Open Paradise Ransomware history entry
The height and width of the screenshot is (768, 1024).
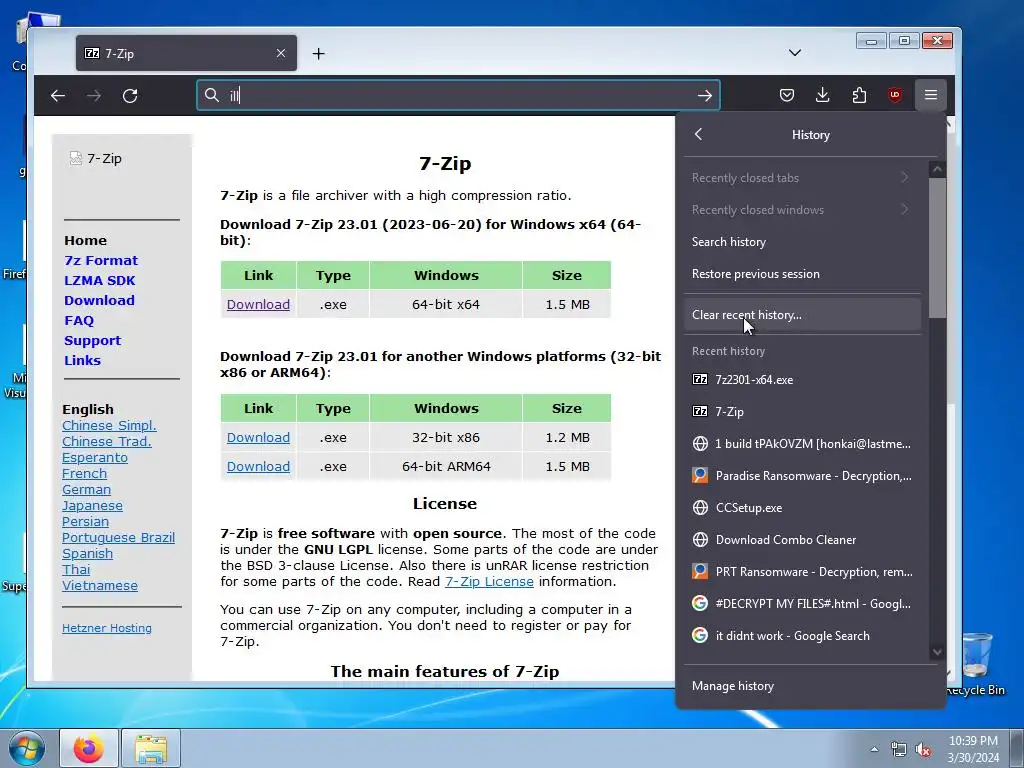click(802, 475)
